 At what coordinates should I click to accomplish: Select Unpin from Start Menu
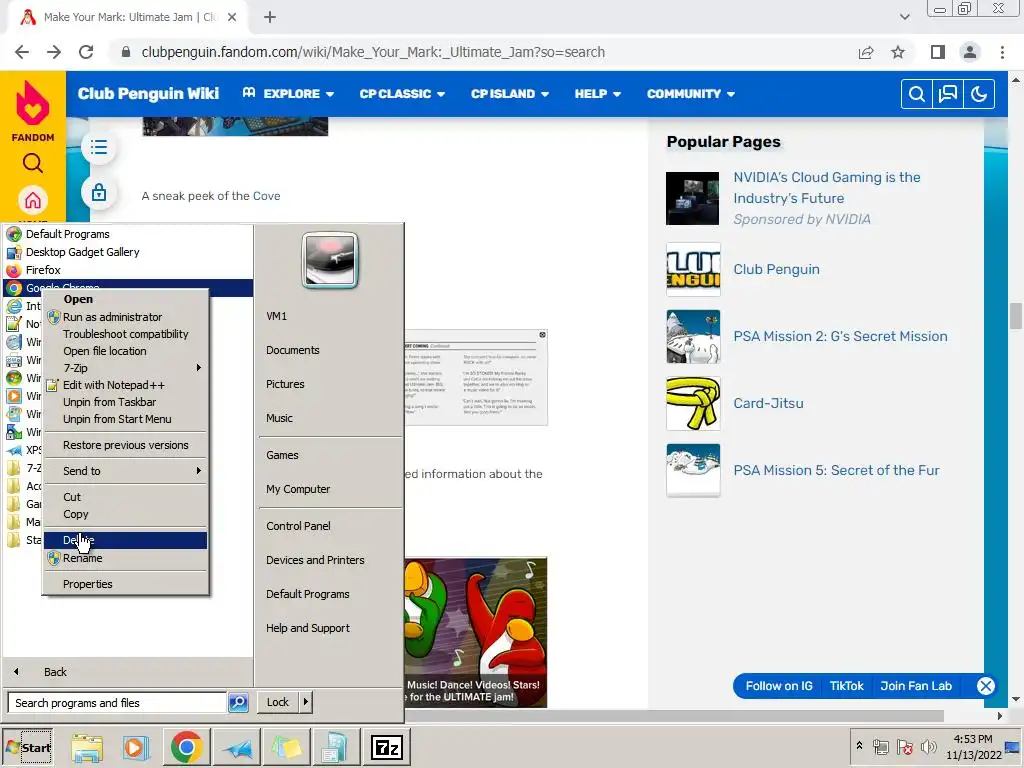125,419
